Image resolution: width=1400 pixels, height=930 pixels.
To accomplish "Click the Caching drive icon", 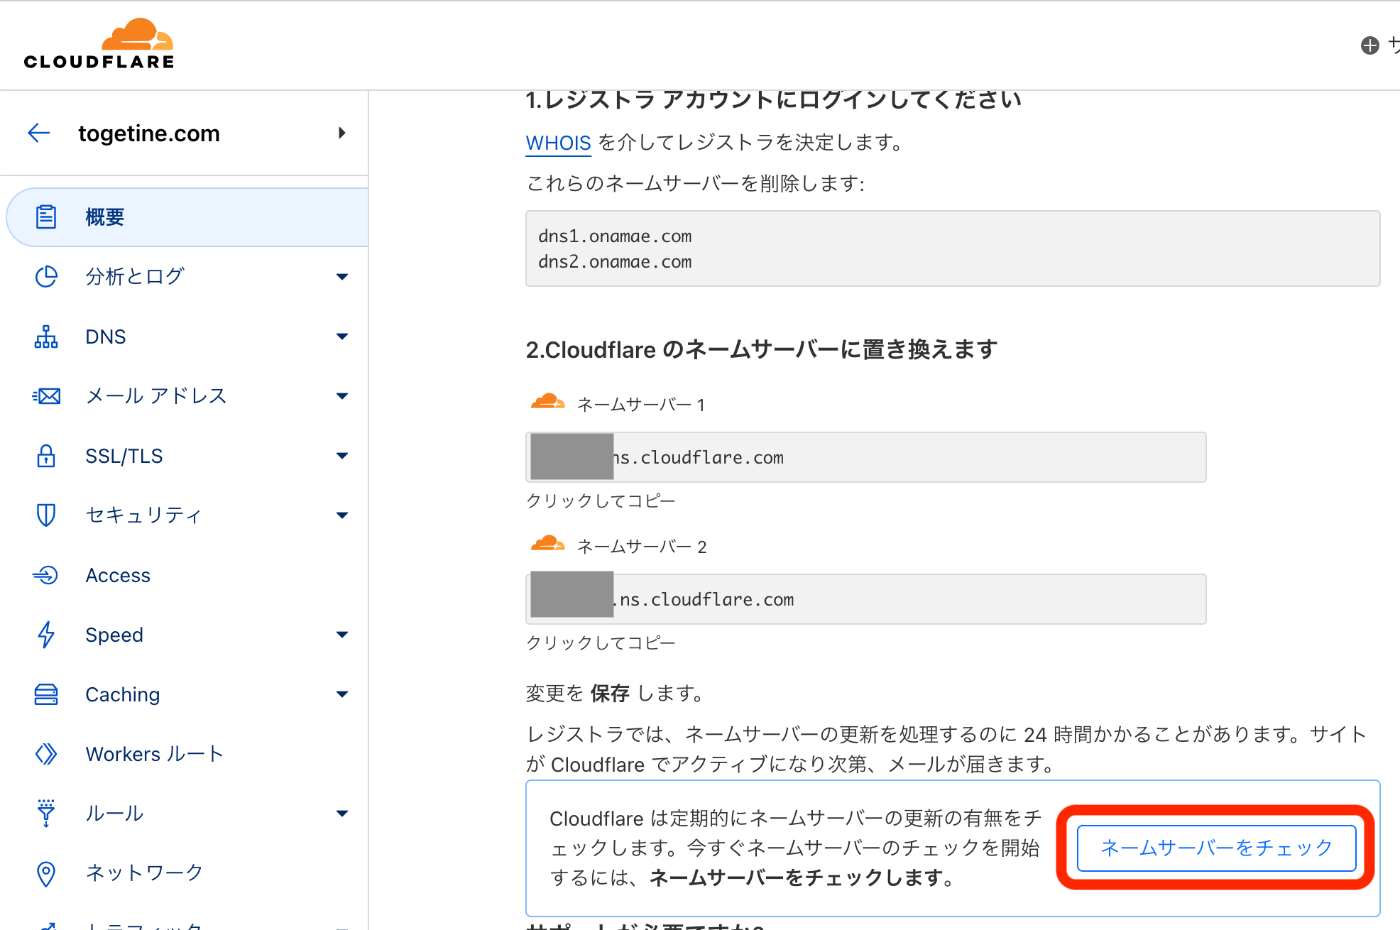I will tap(46, 694).
